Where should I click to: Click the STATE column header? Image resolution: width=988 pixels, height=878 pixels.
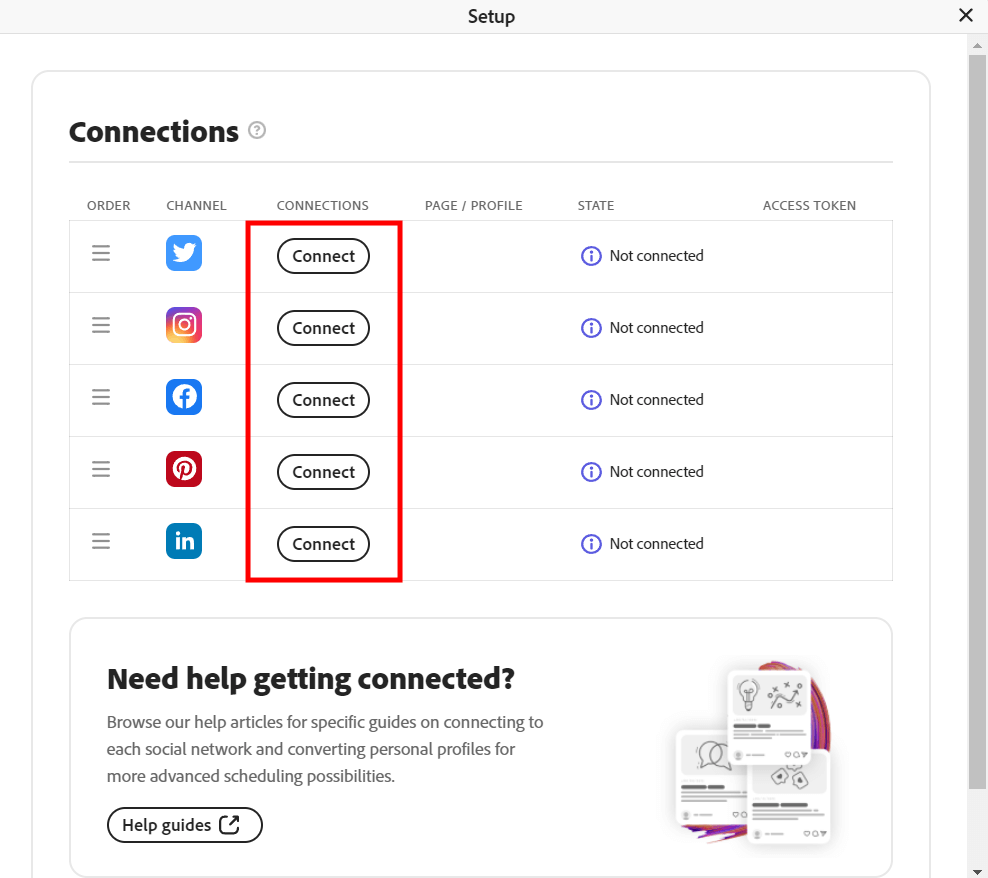pos(595,205)
